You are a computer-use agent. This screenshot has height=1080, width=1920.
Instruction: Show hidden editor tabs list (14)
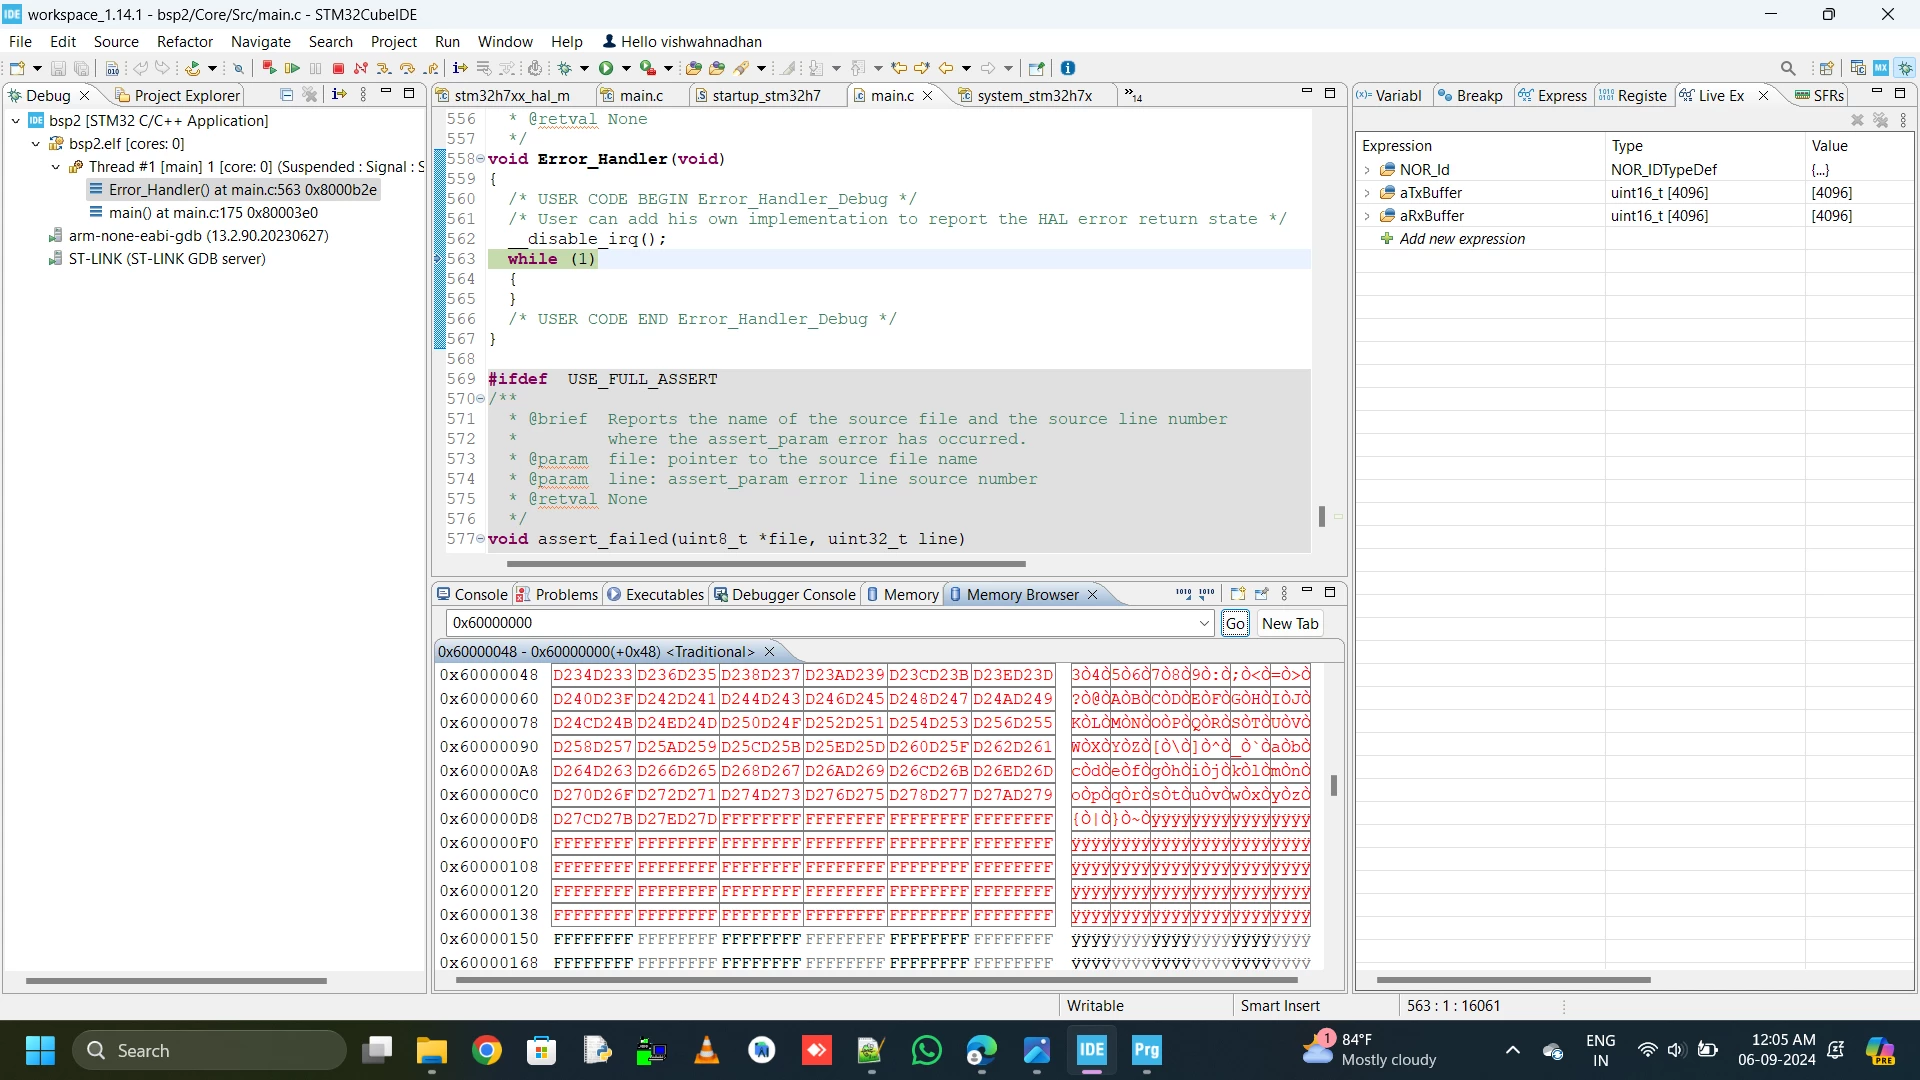click(1133, 95)
